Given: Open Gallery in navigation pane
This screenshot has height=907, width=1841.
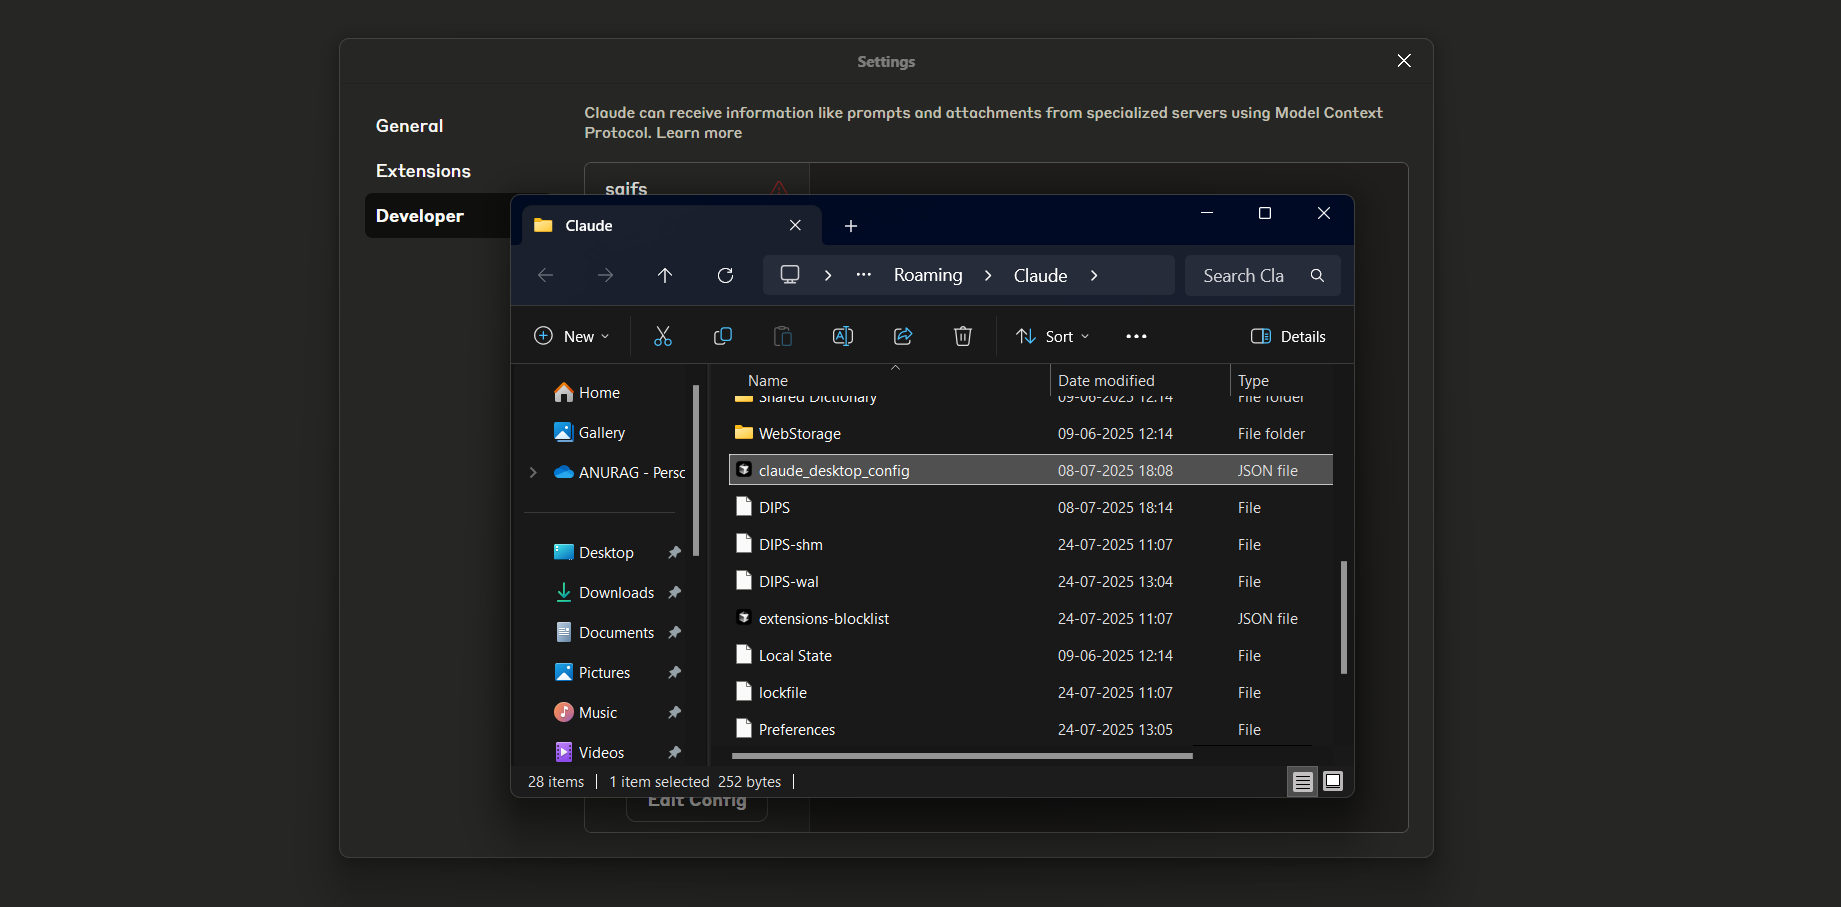Looking at the screenshot, I should (x=590, y=432).
